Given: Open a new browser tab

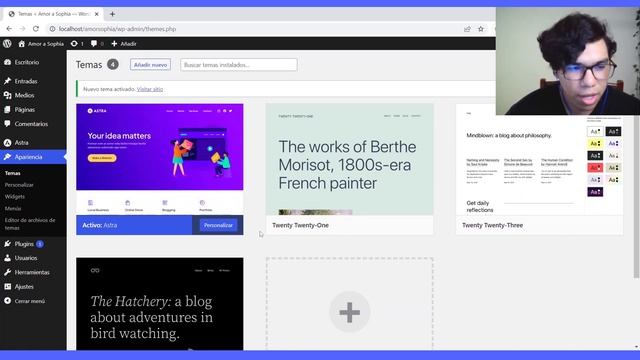Looking at the screenshot, I should point(112,14).
